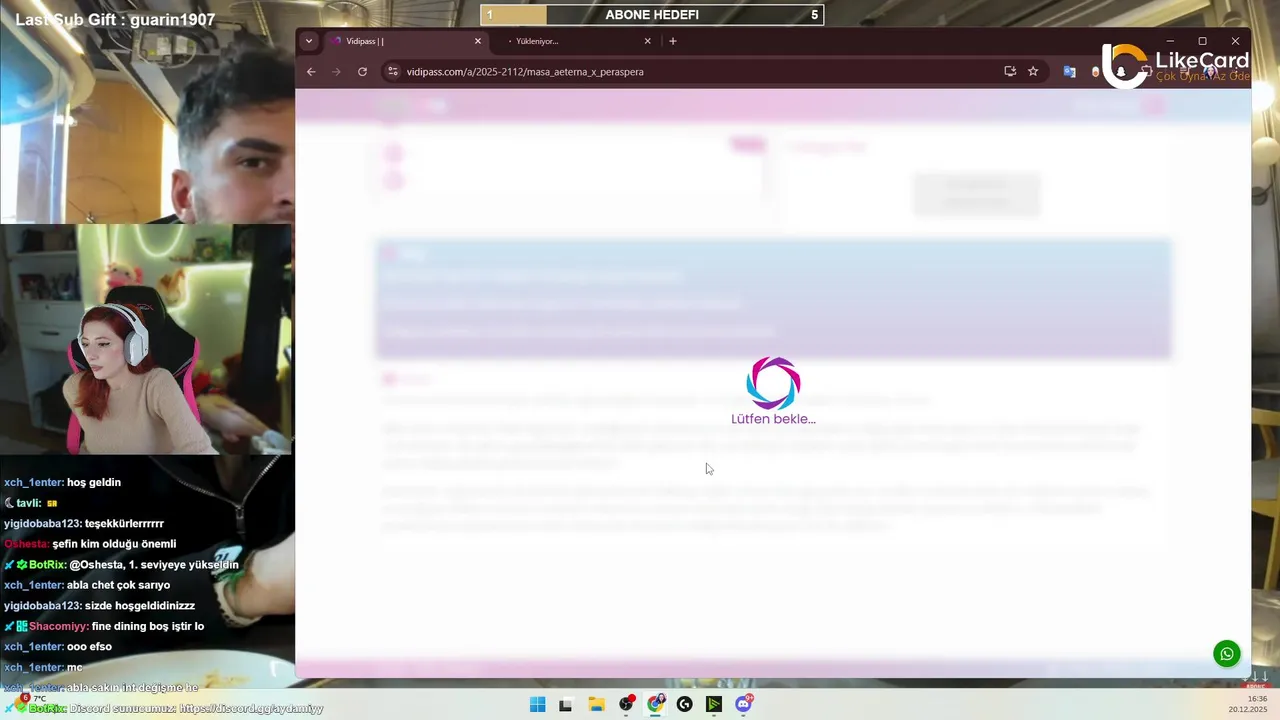Go forward in the browser
1280x720 pixels.
point(336,72)
